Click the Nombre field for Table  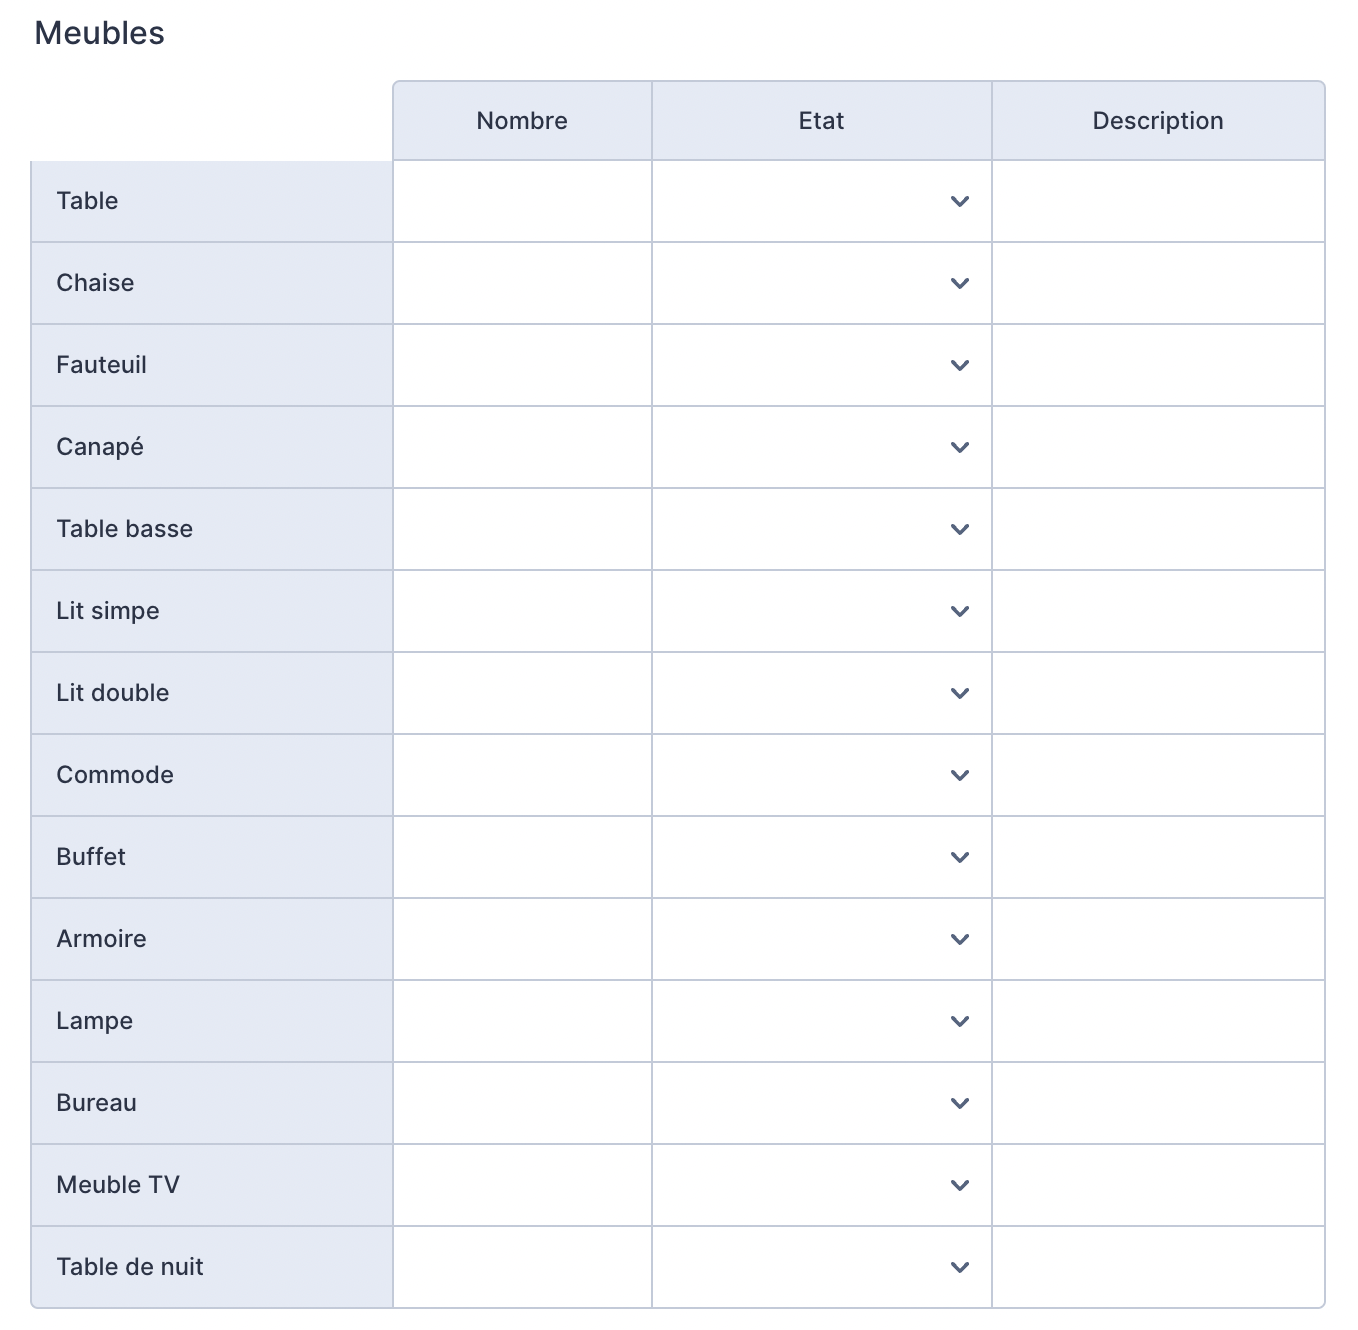pos(523,201)
